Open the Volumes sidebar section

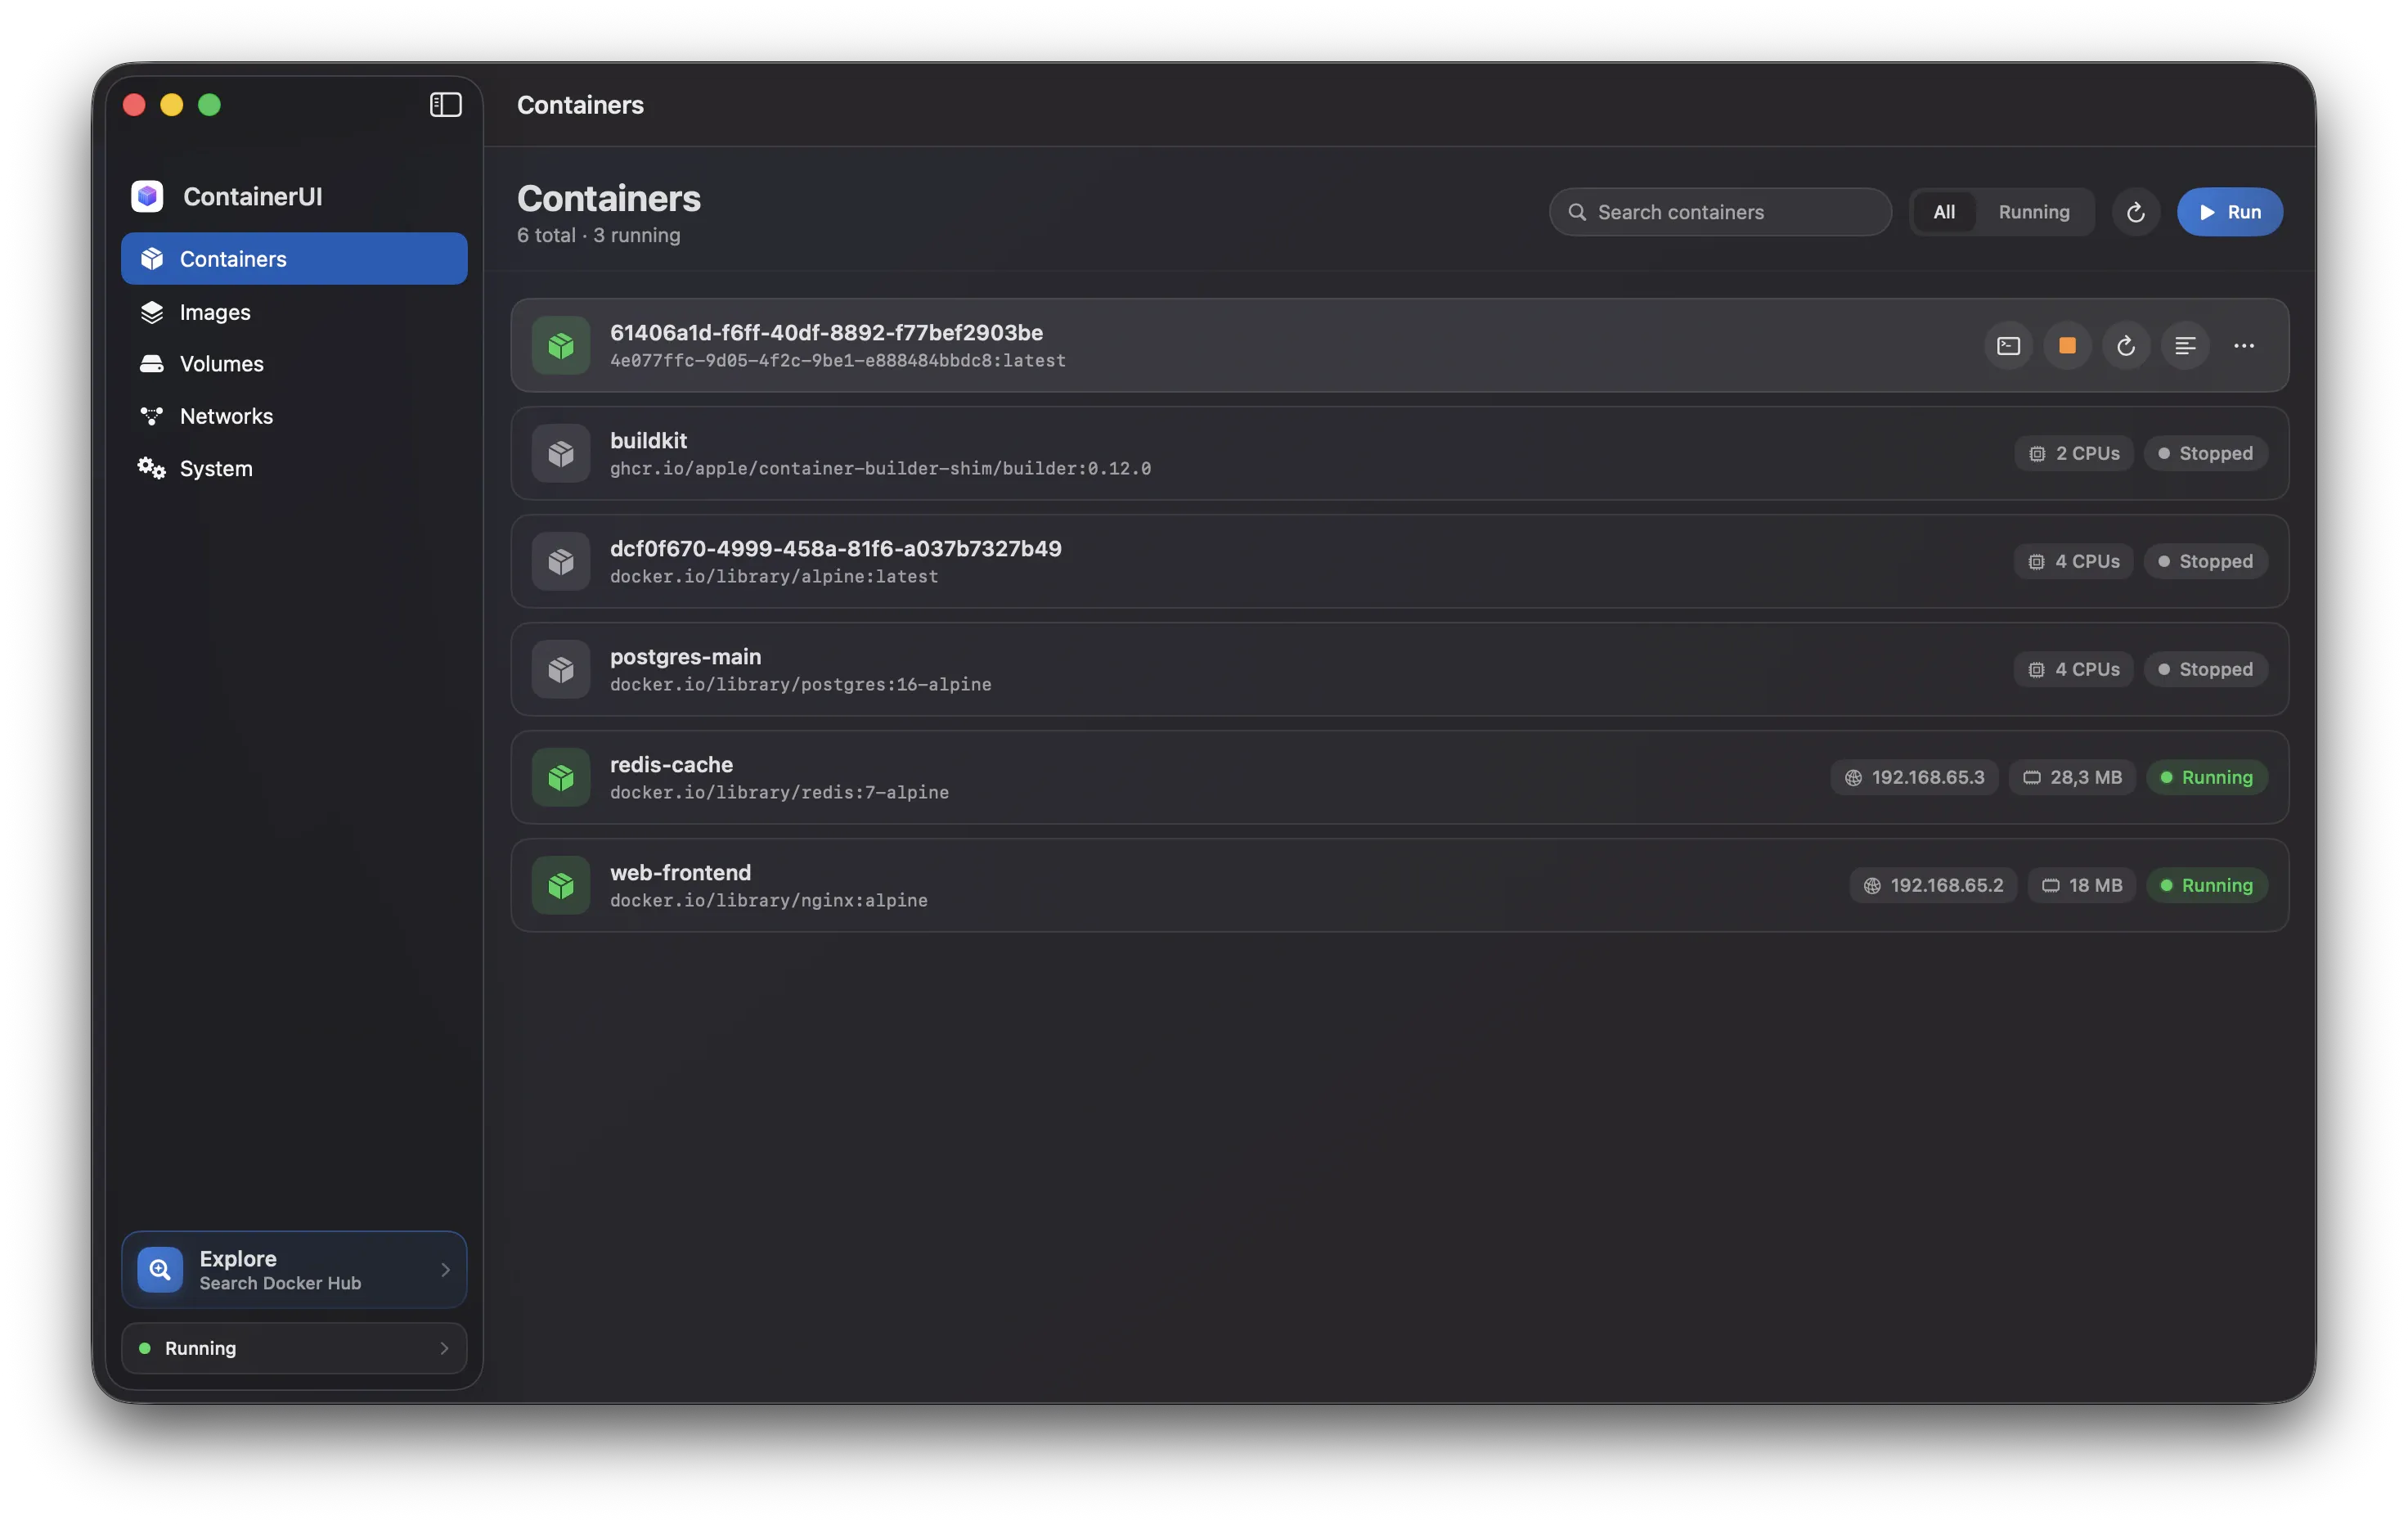tap(294, 364)
